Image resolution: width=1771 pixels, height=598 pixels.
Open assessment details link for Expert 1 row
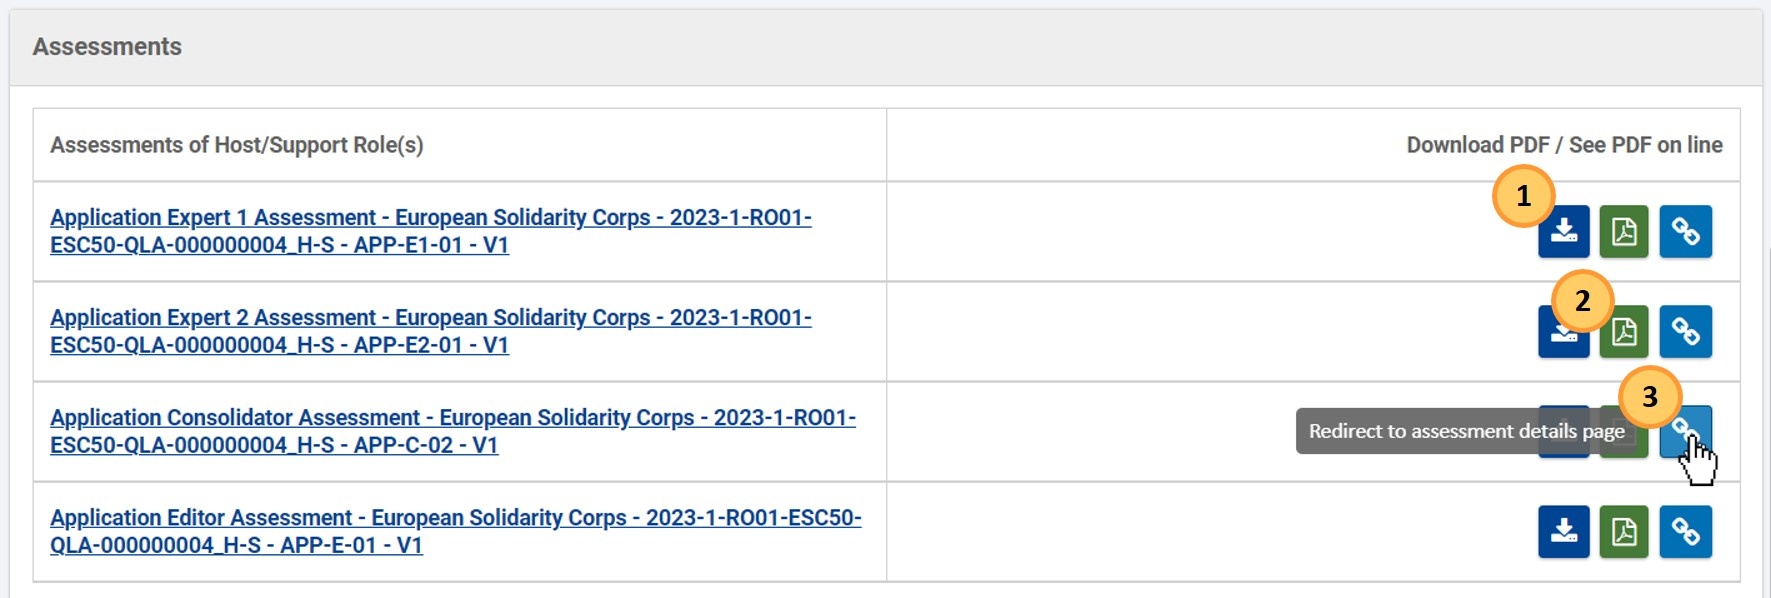point(1686,232)
